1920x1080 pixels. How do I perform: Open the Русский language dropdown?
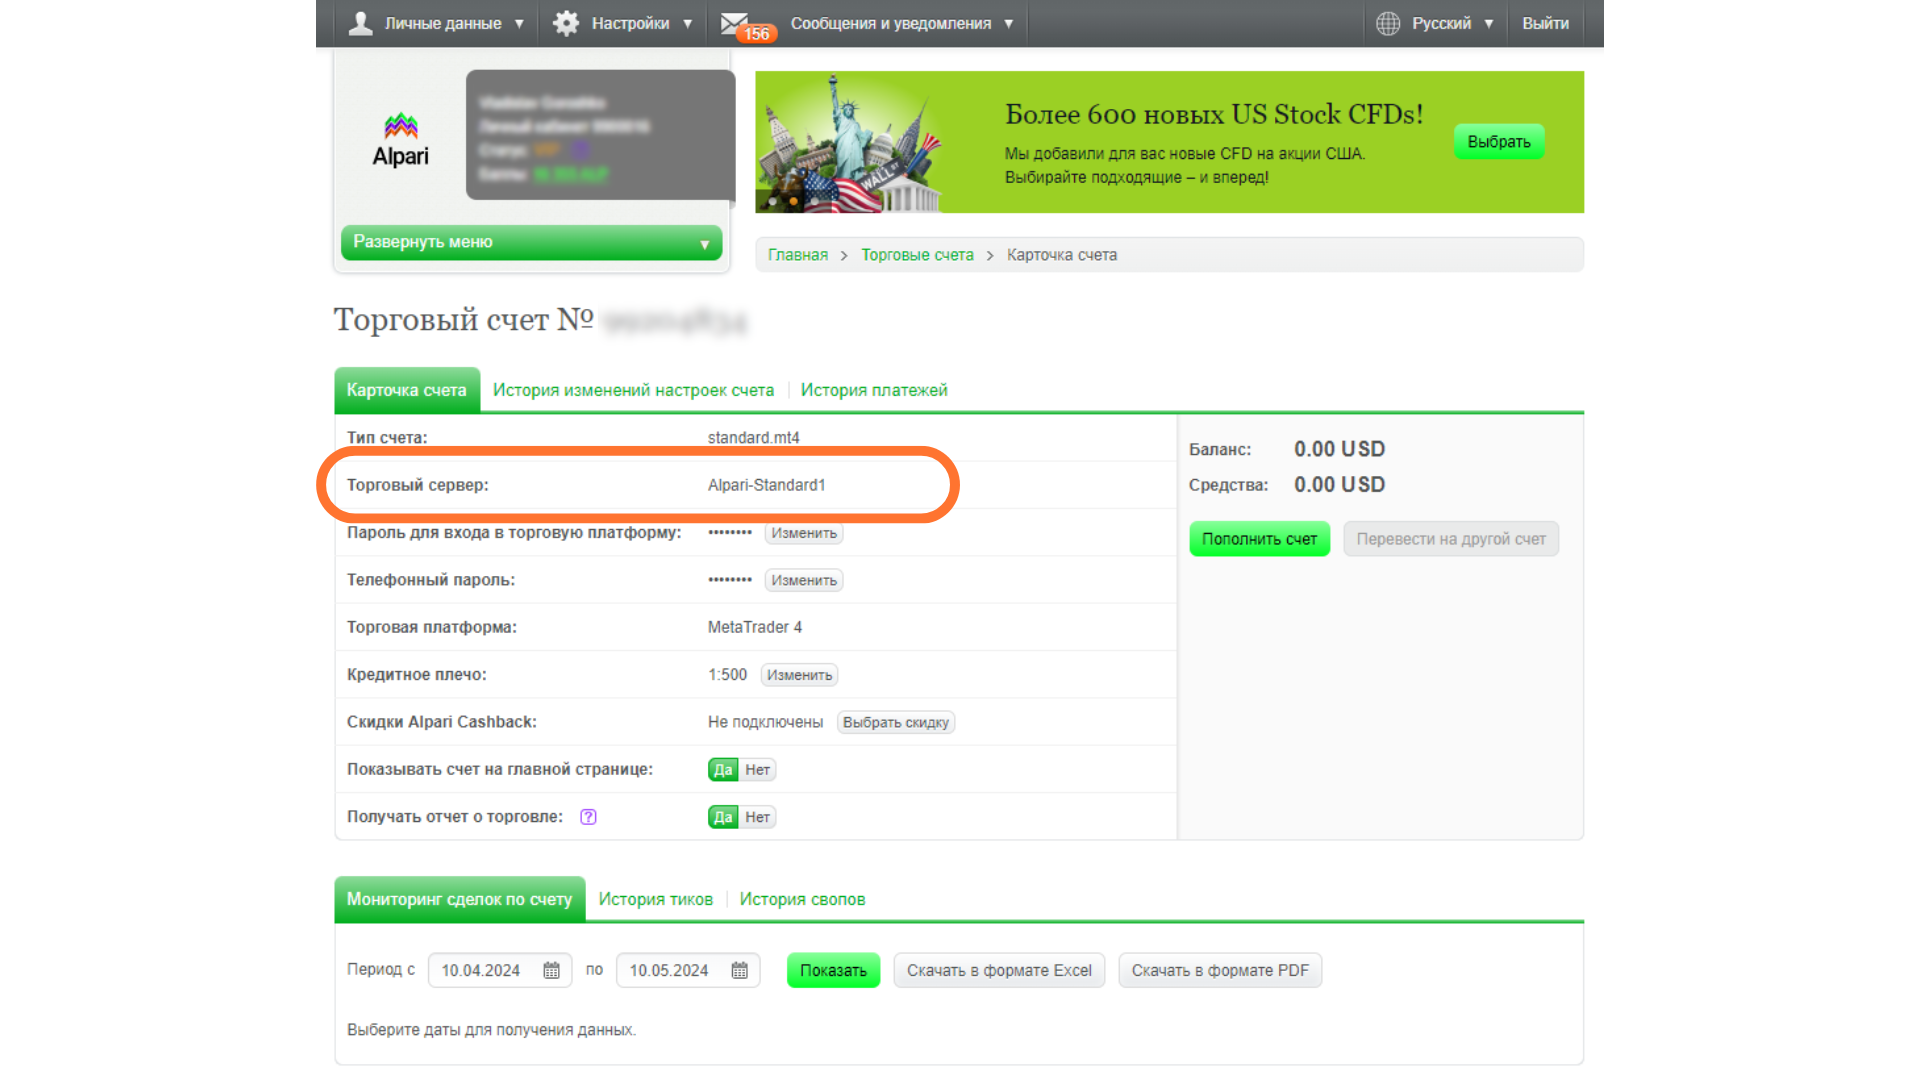(x=1452, y=23)
